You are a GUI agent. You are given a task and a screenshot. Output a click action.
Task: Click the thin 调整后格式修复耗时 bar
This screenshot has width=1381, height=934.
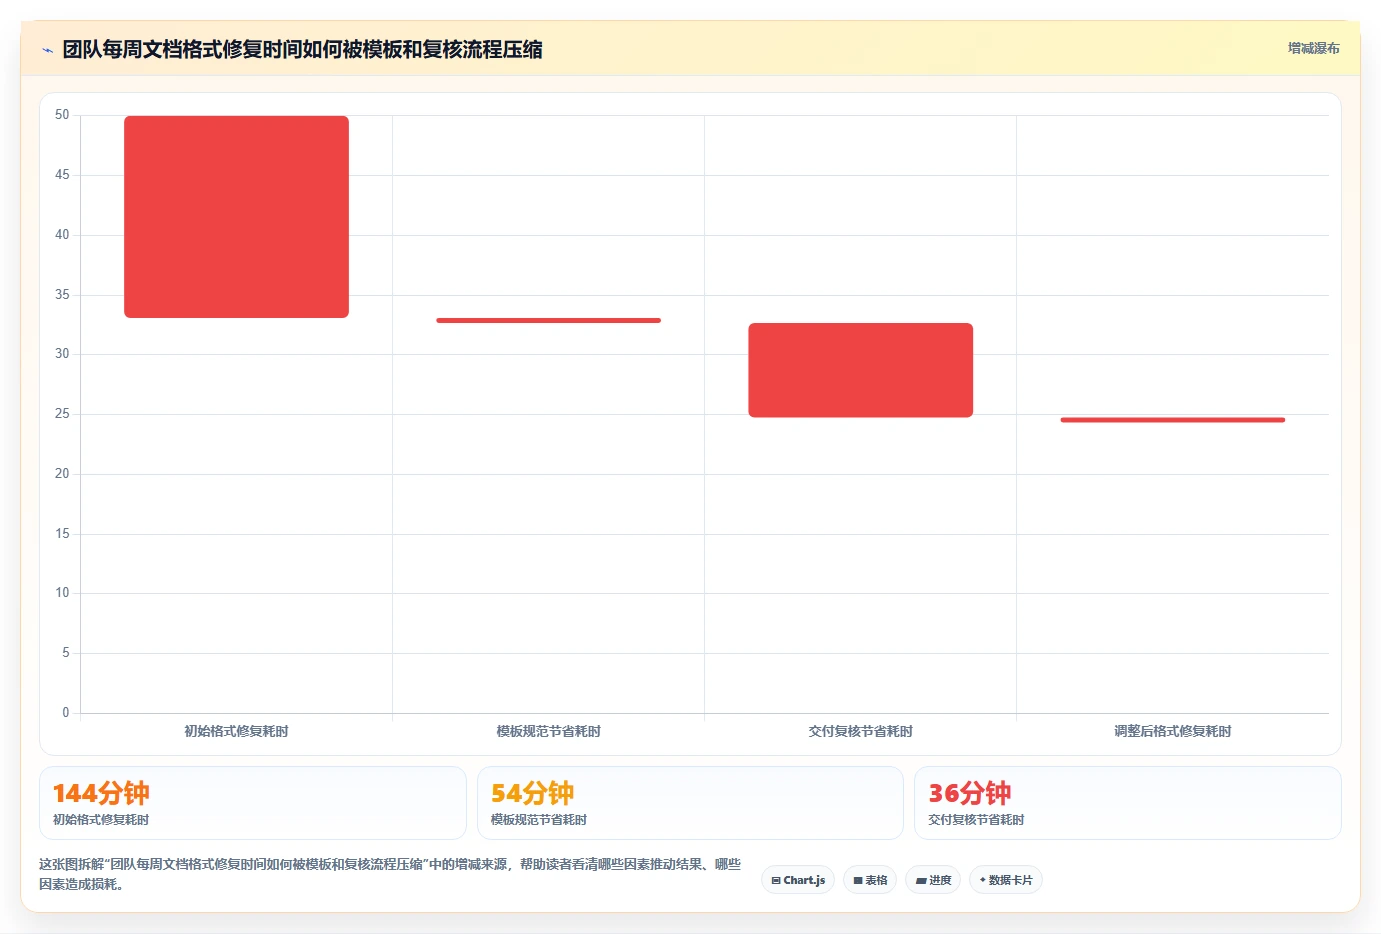pyautogui.click(x=1172, y=420)
